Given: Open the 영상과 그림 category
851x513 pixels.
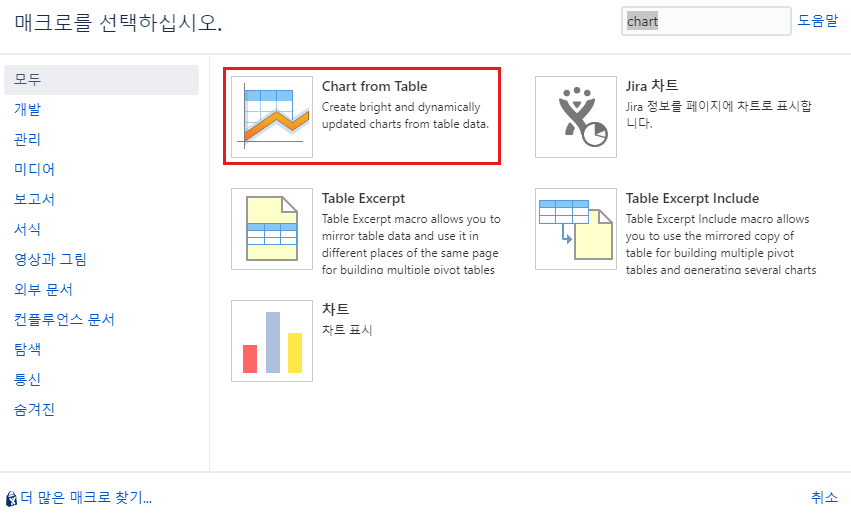Looking at the screenshot, I should point(50,259).
